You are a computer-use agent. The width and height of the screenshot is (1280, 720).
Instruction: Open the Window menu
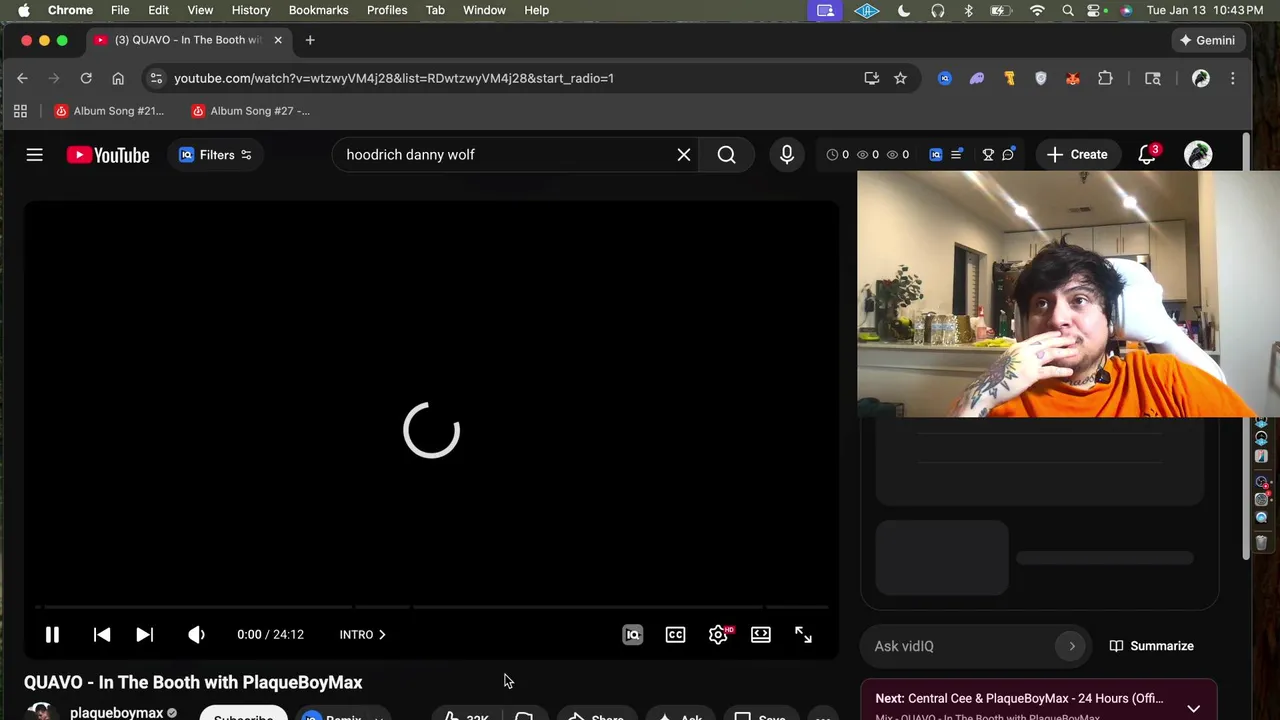[x=484, y=10]
